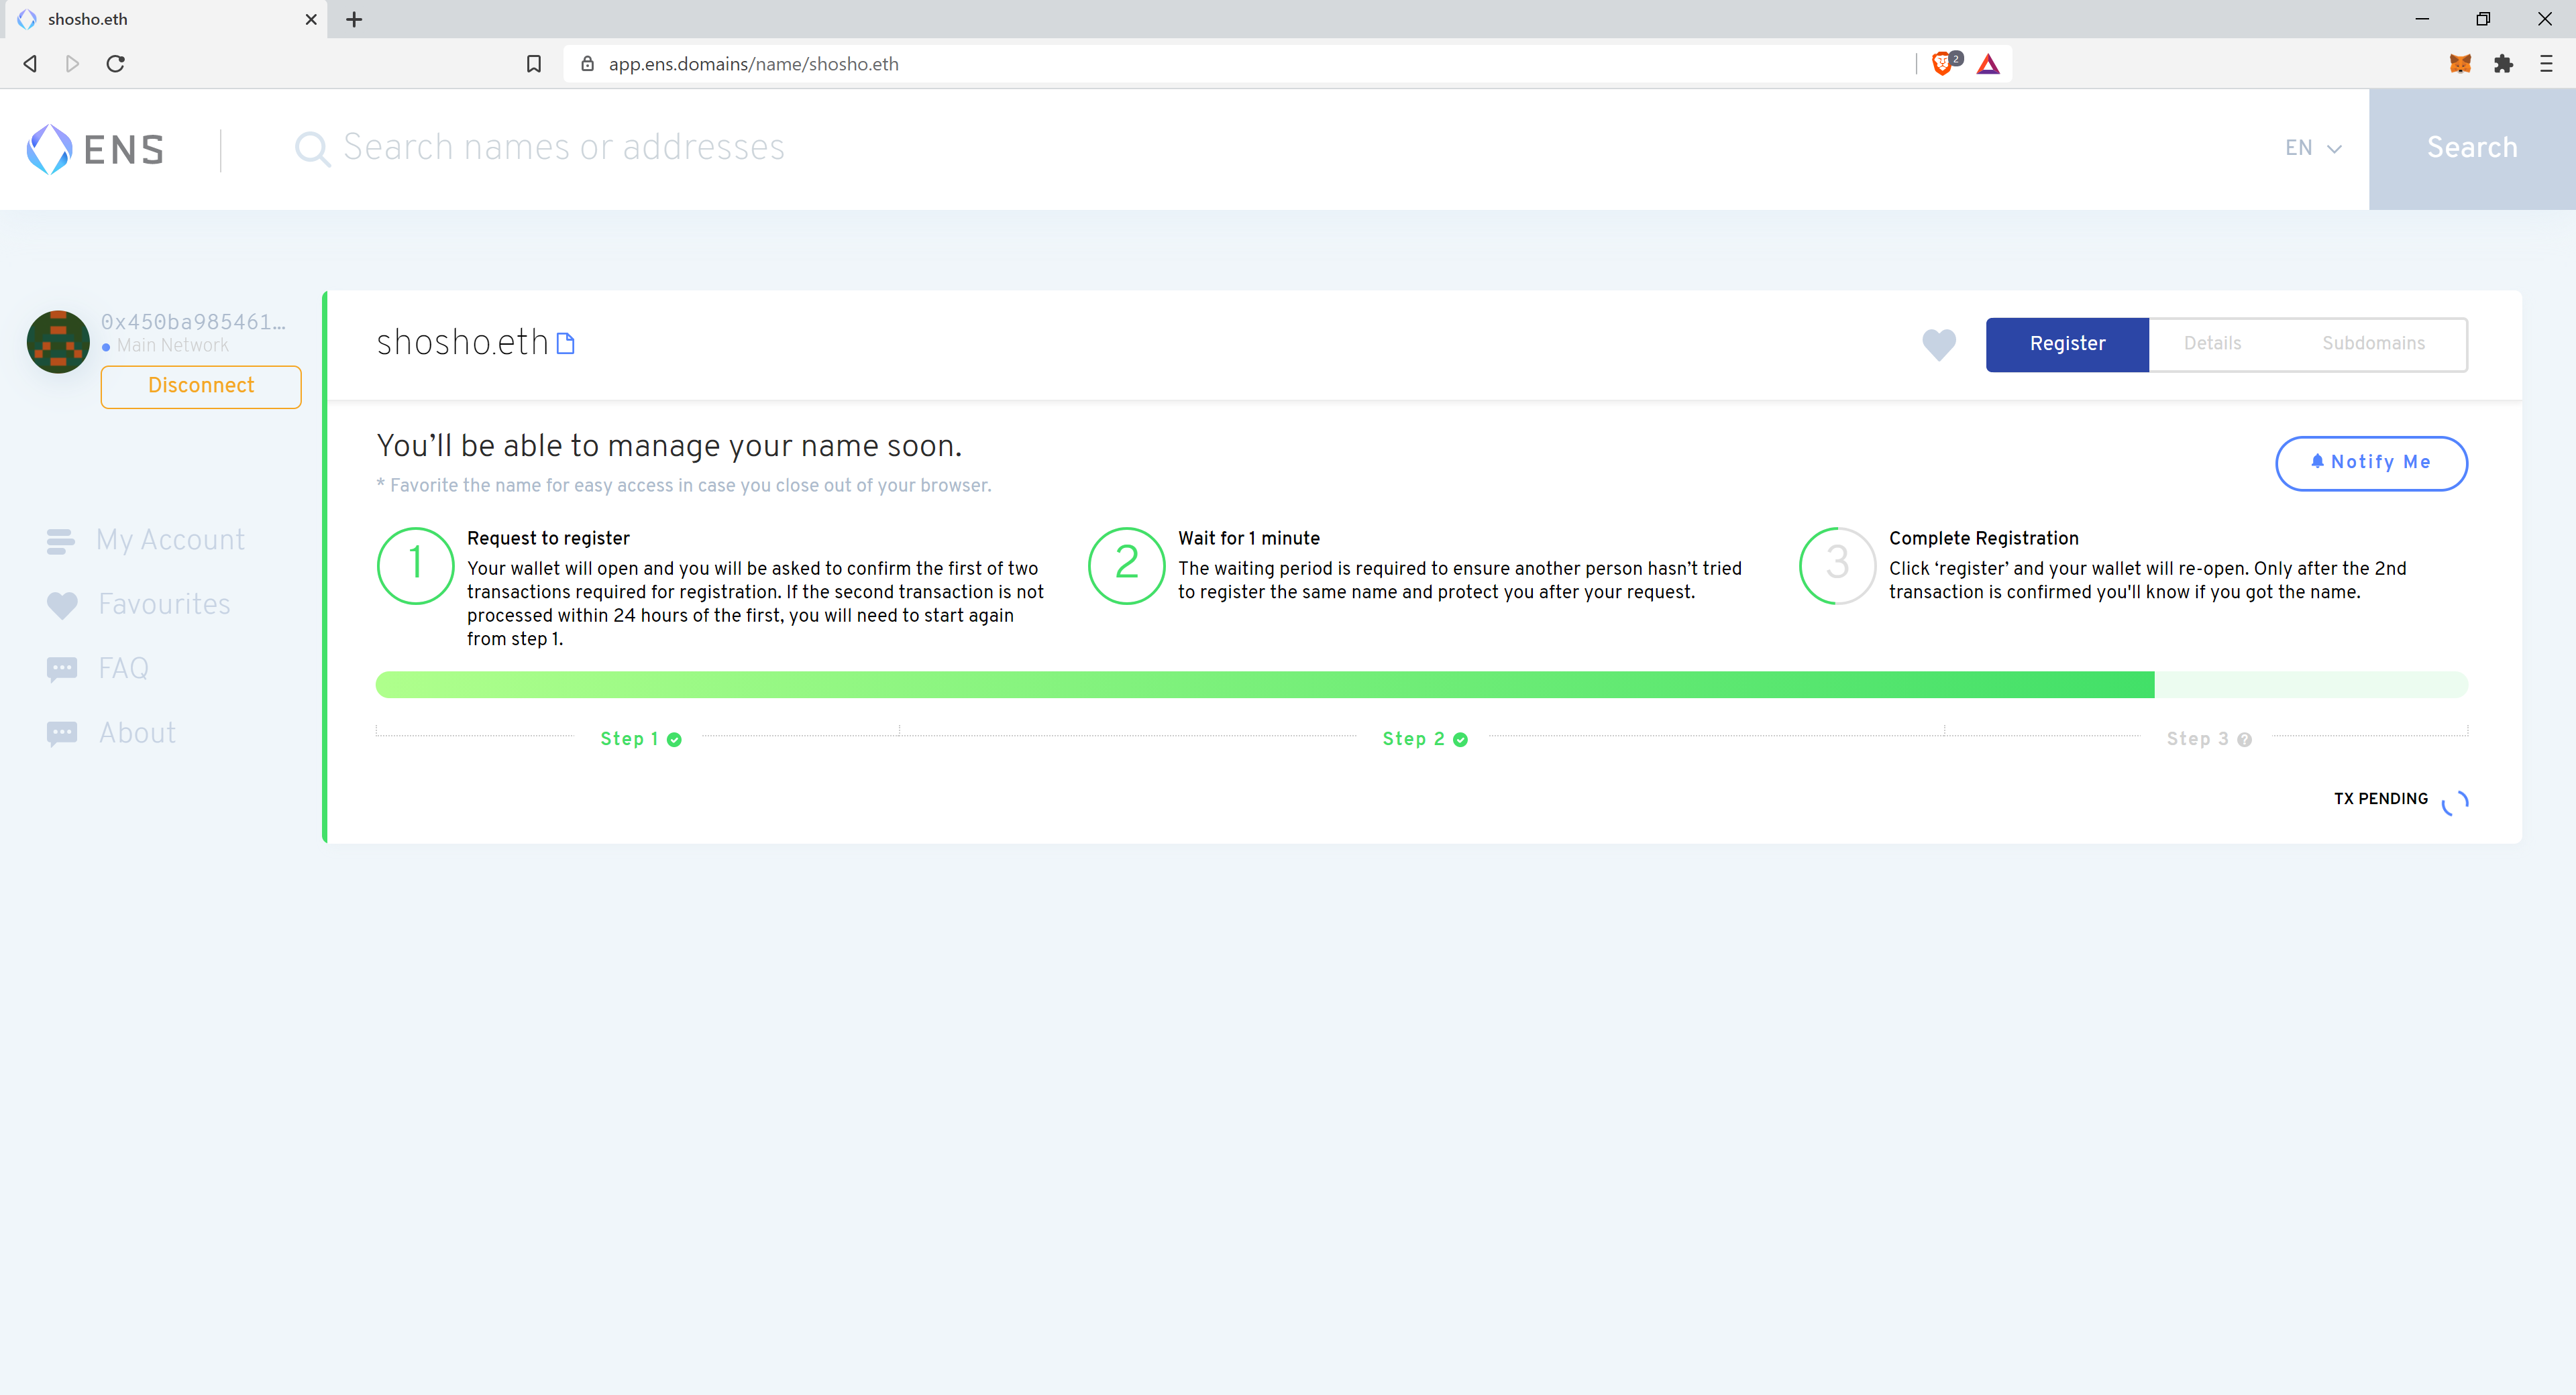Viewport: 2576px width, 1395px height.
Task: Click the registration progress bar
Action: tap(1421, 685)
